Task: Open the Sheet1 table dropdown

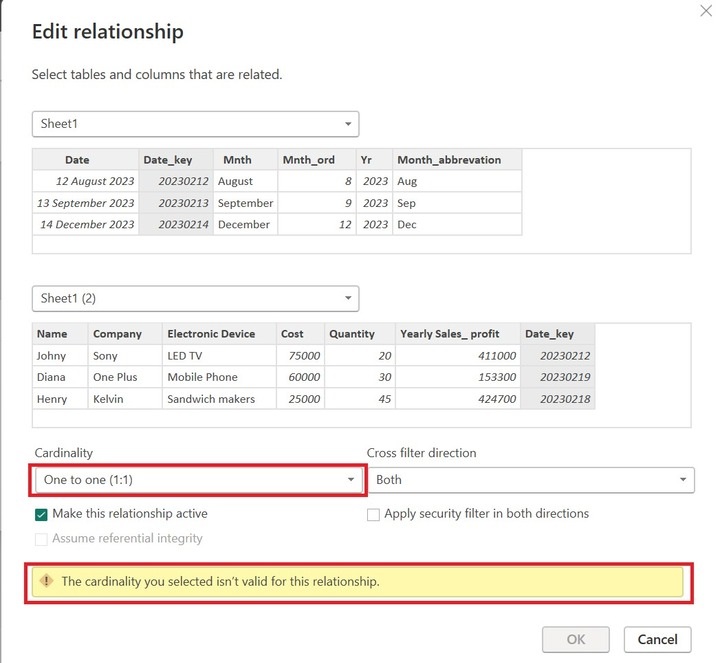Action: (195, 124)
